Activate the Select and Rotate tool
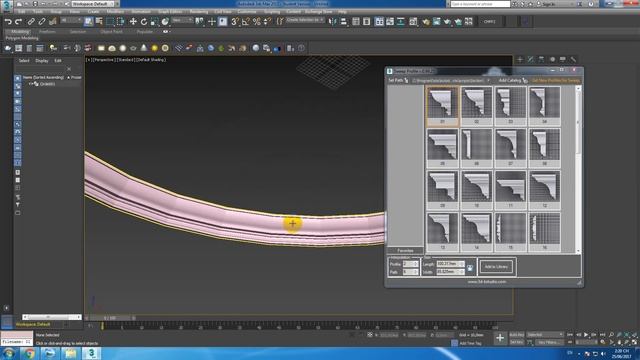The width and height of the screenshot is (640, 360). [144, 22]
